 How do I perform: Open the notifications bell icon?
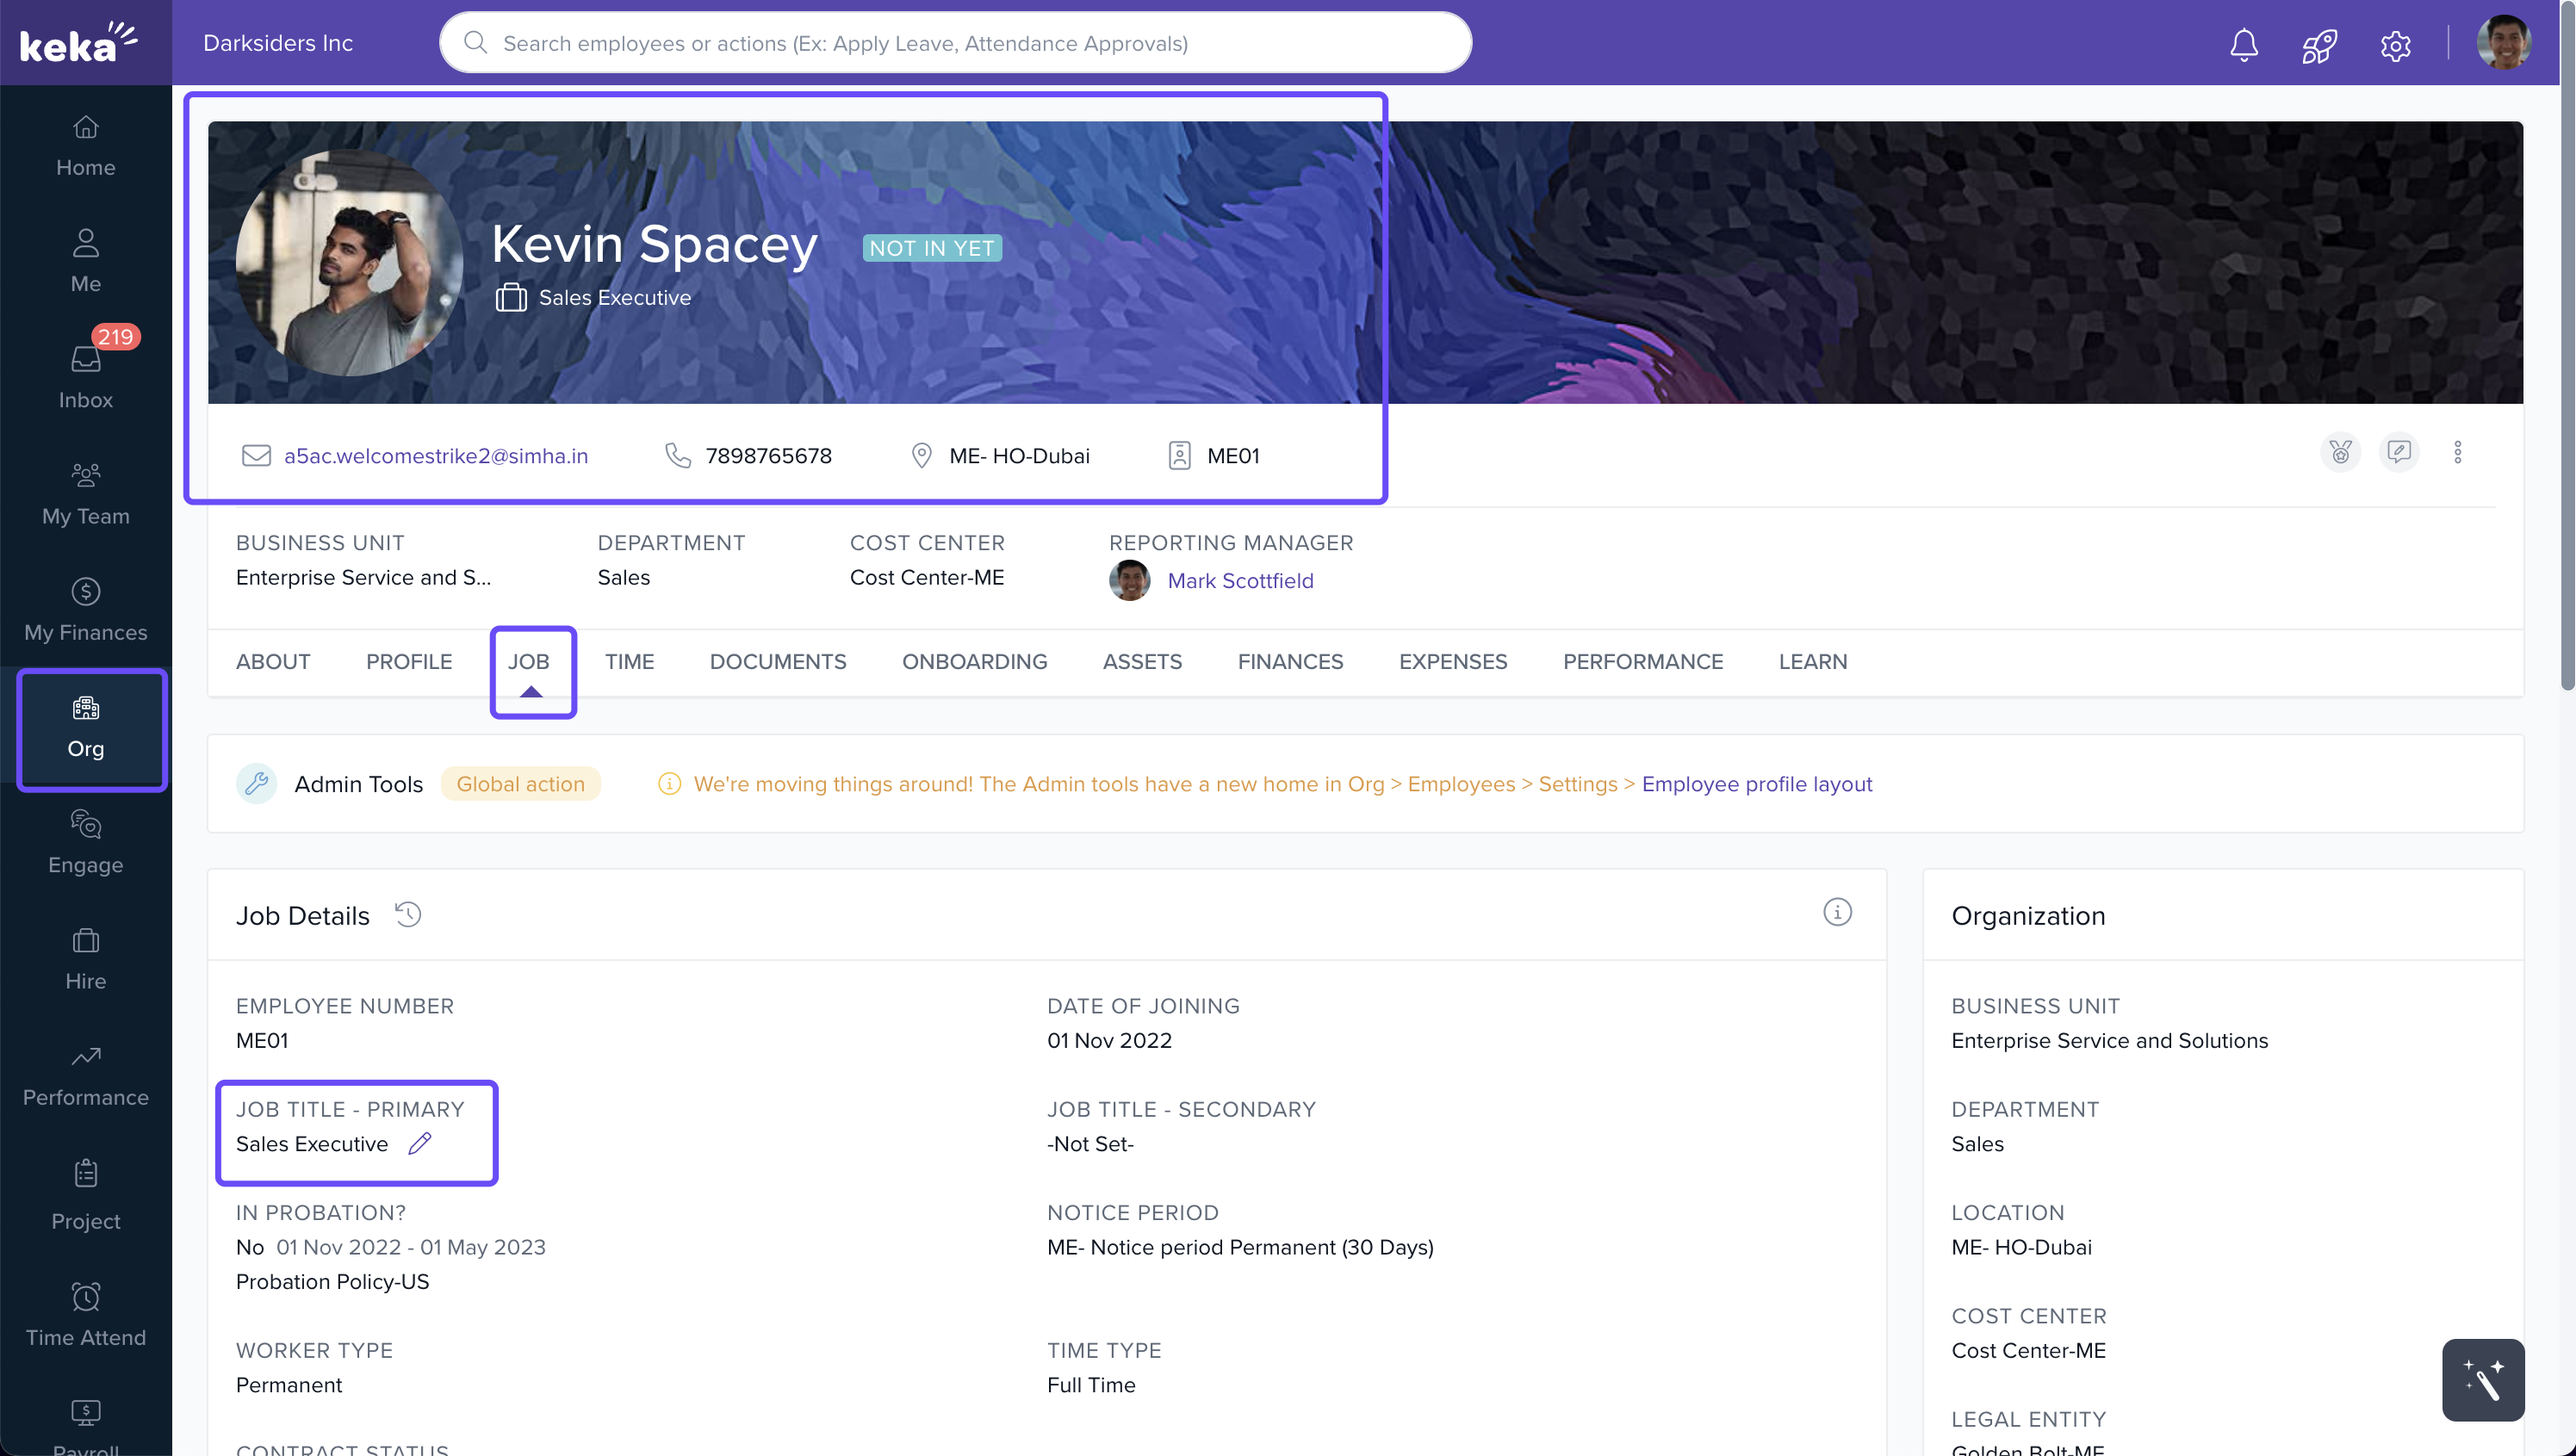click(2244, 44)
